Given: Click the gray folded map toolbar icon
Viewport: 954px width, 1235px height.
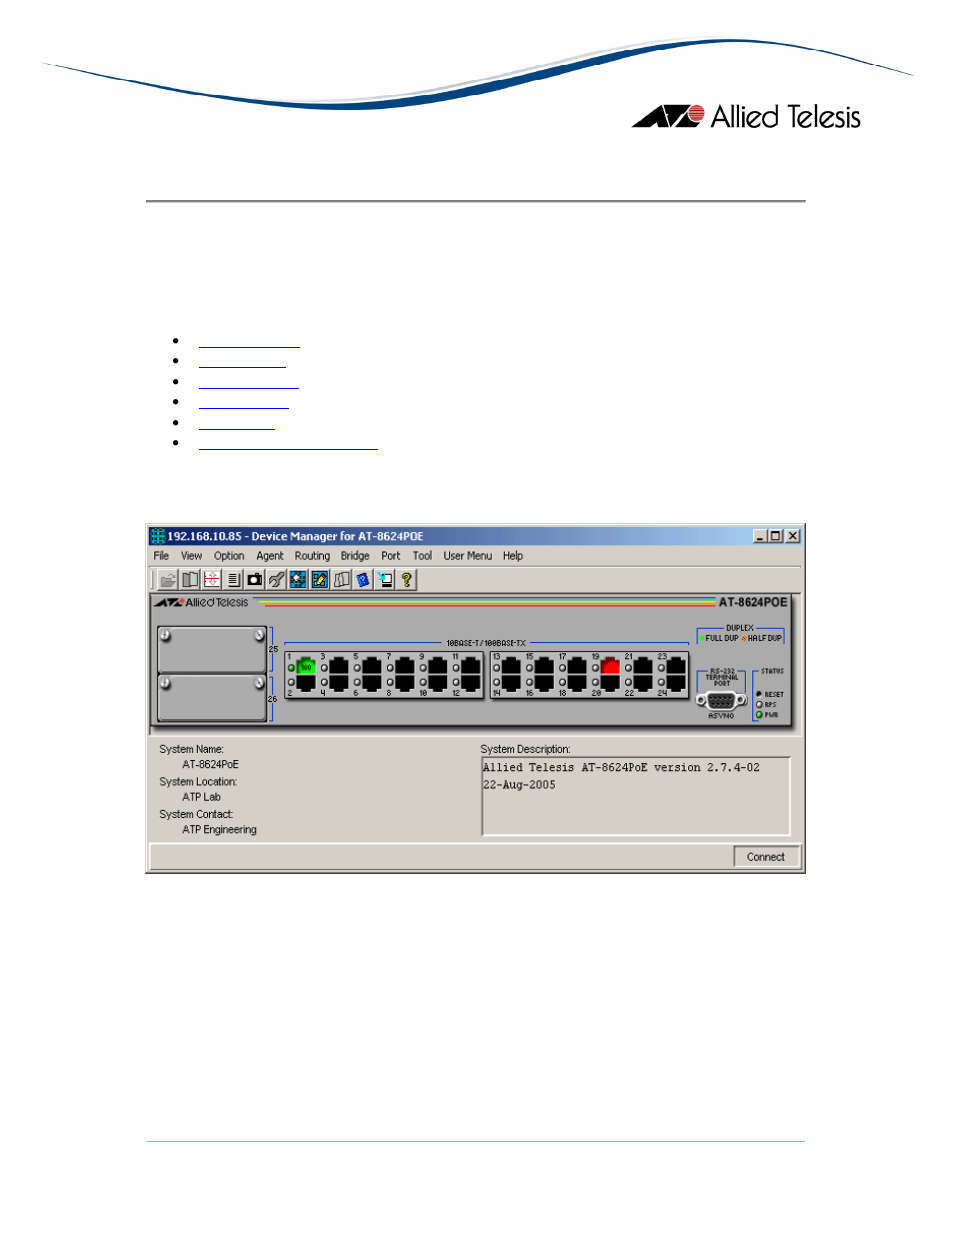Looking at the screenshot, I should [x=342, y=579].
